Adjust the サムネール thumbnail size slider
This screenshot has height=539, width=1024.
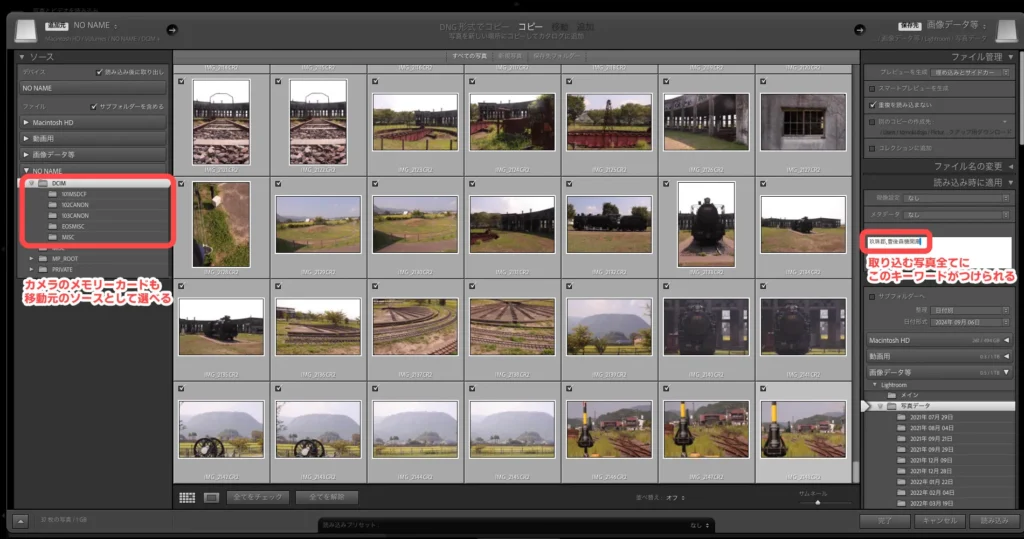coord(817,502)
